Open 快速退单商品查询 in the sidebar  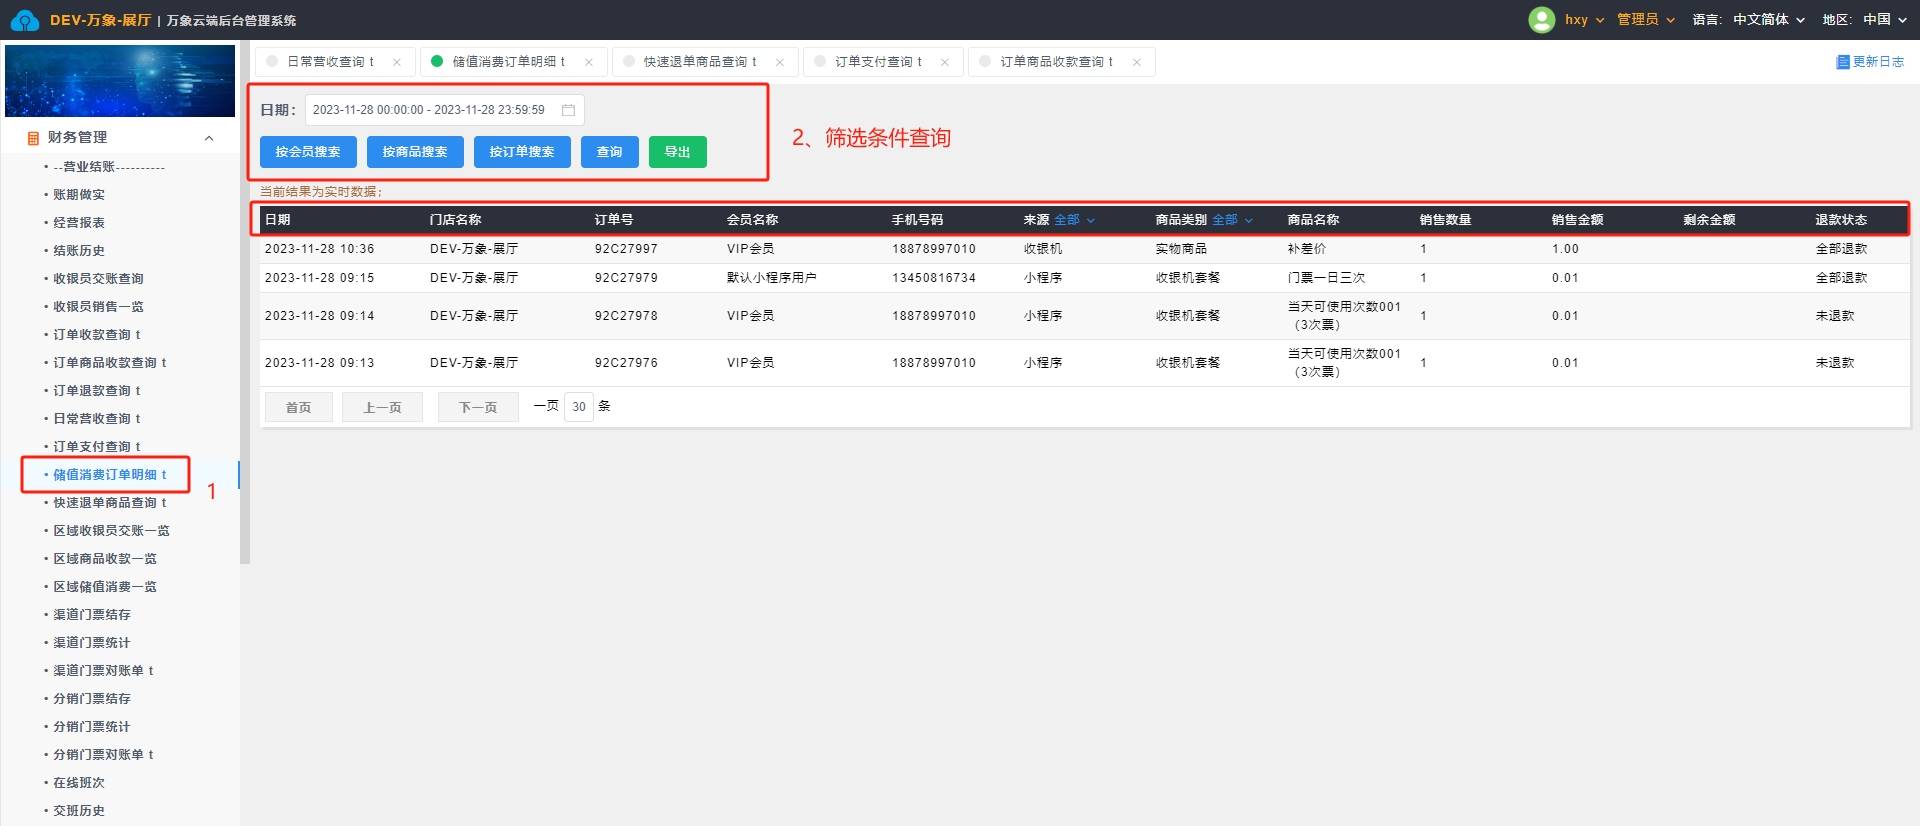pyautogui.click(x=110, y=503)
